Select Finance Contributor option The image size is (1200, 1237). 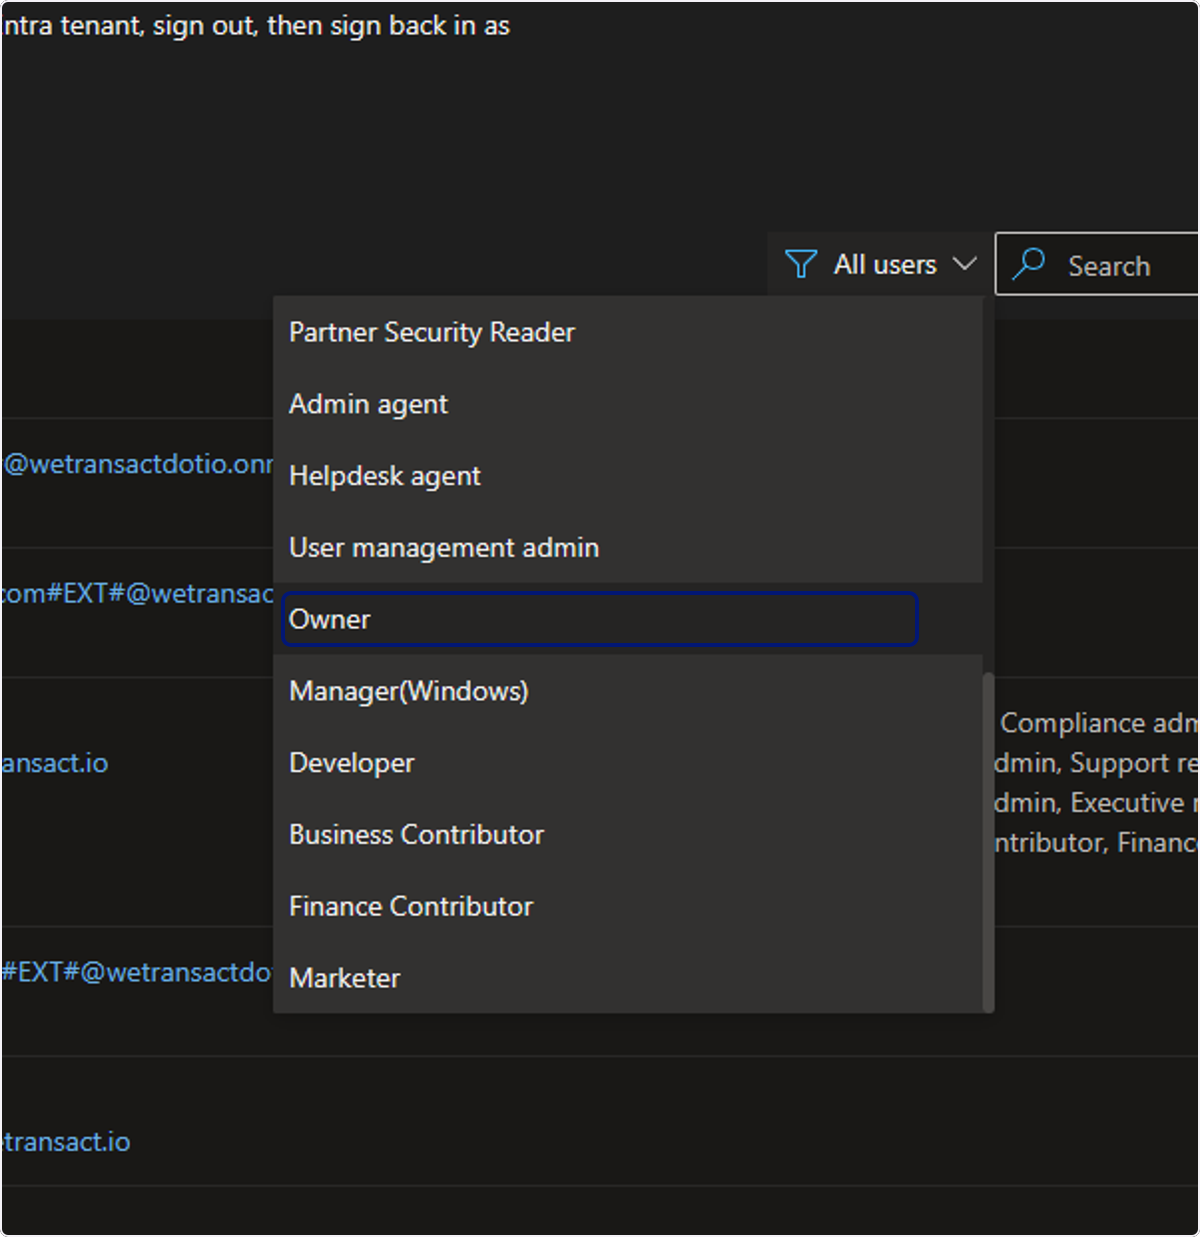[x=628, y=907]
